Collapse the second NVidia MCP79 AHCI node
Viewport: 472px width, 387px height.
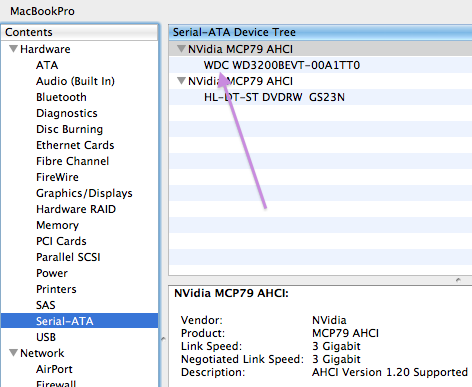click(181, 81)
